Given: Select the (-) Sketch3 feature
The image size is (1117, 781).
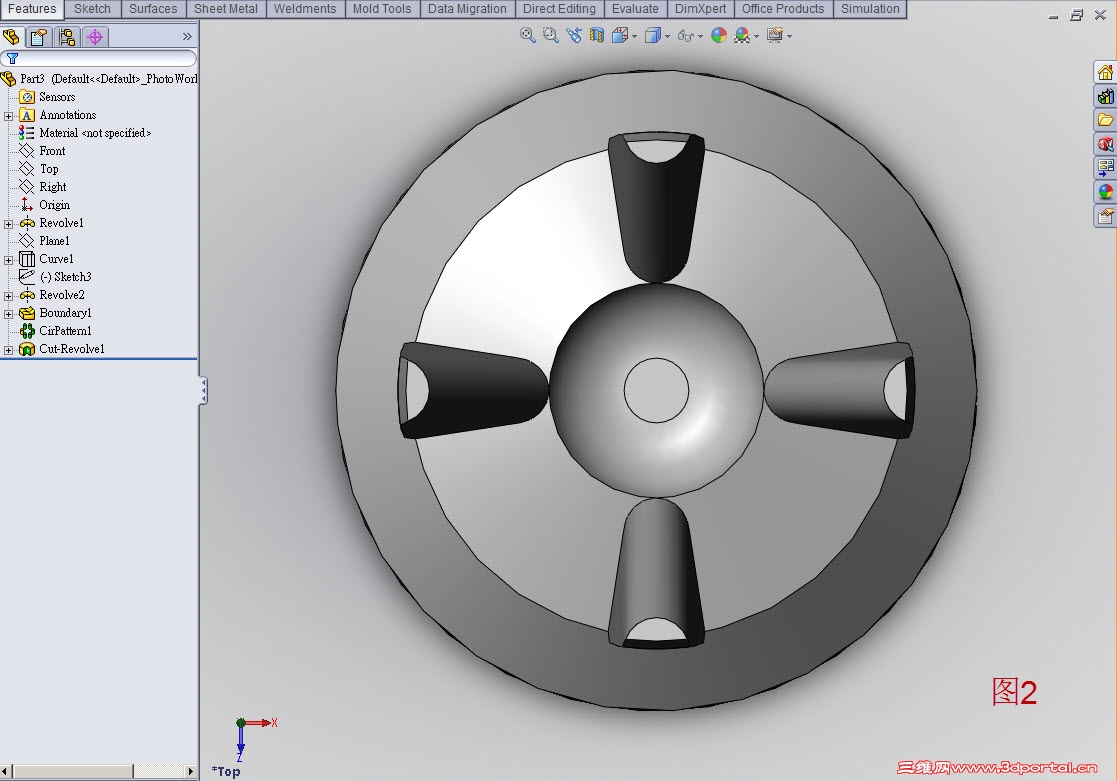Looking at the screenshot, I should [x=55, y=276].
